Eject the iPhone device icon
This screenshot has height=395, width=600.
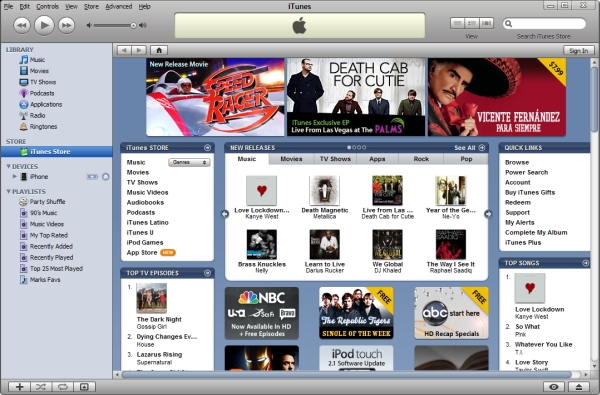(x=106, y=176)
